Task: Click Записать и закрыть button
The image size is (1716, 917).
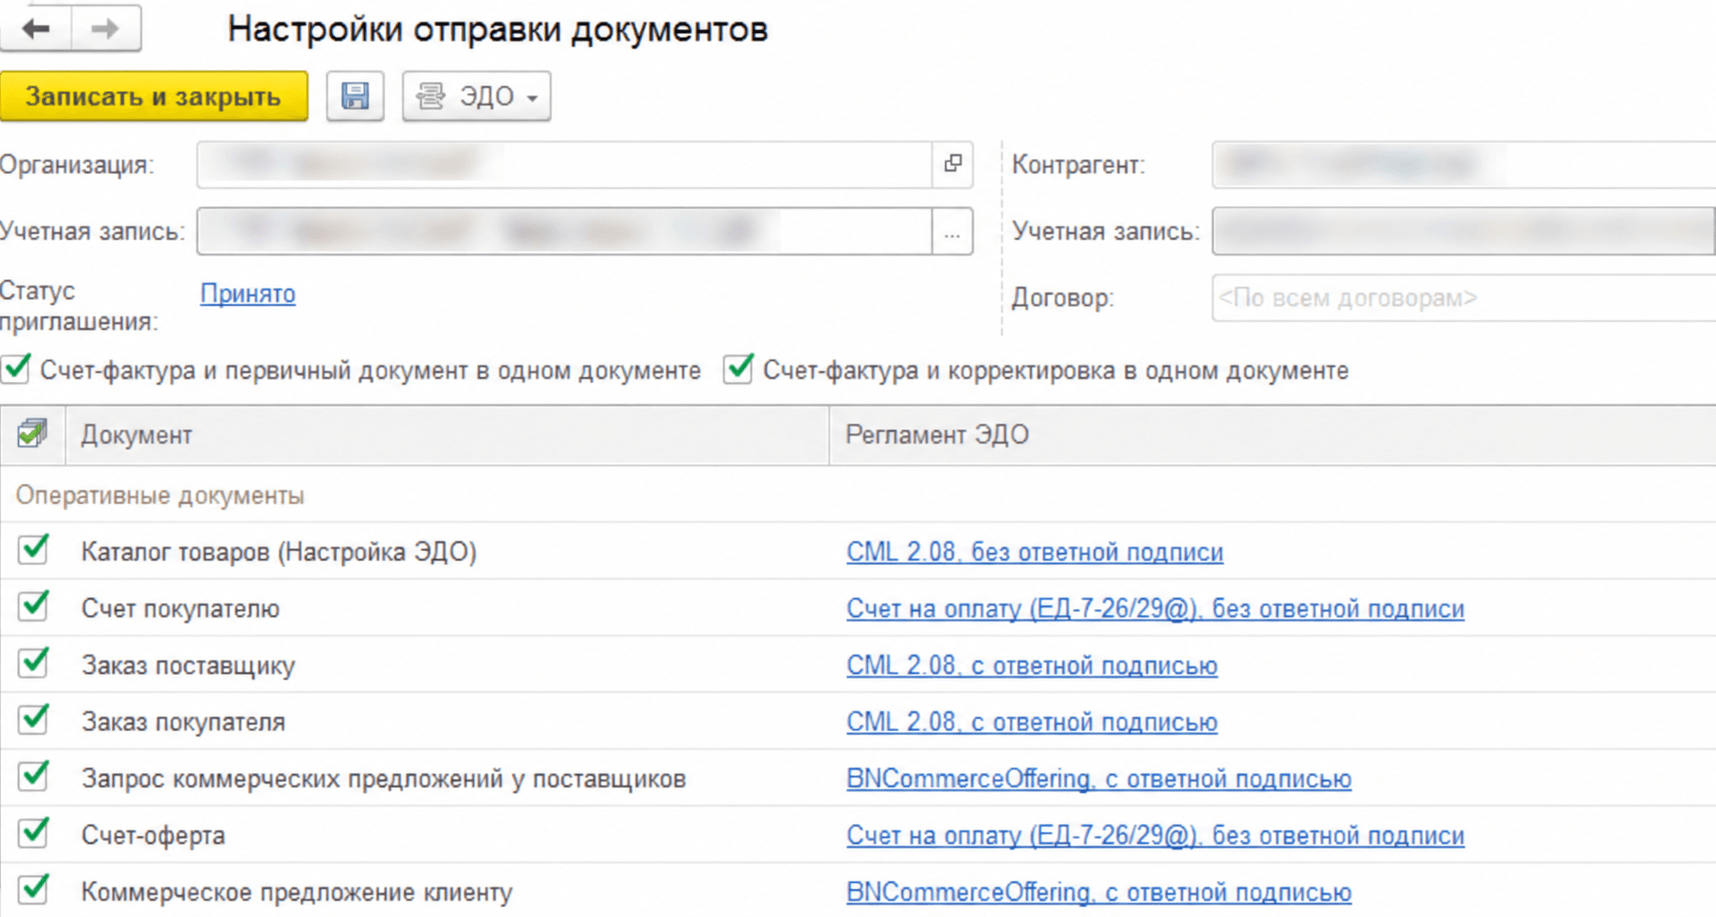Action: point(153,96)
